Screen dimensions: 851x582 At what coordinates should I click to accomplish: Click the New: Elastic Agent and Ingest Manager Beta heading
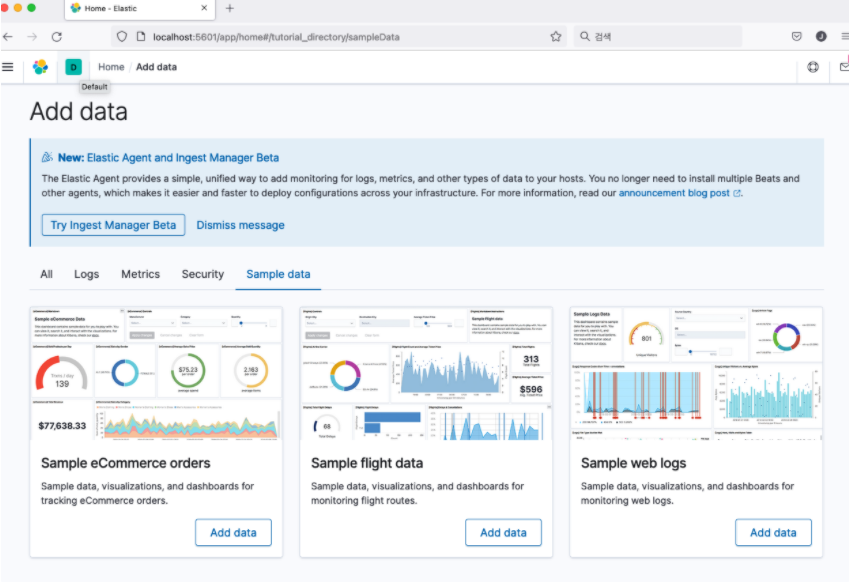[168, 157]
